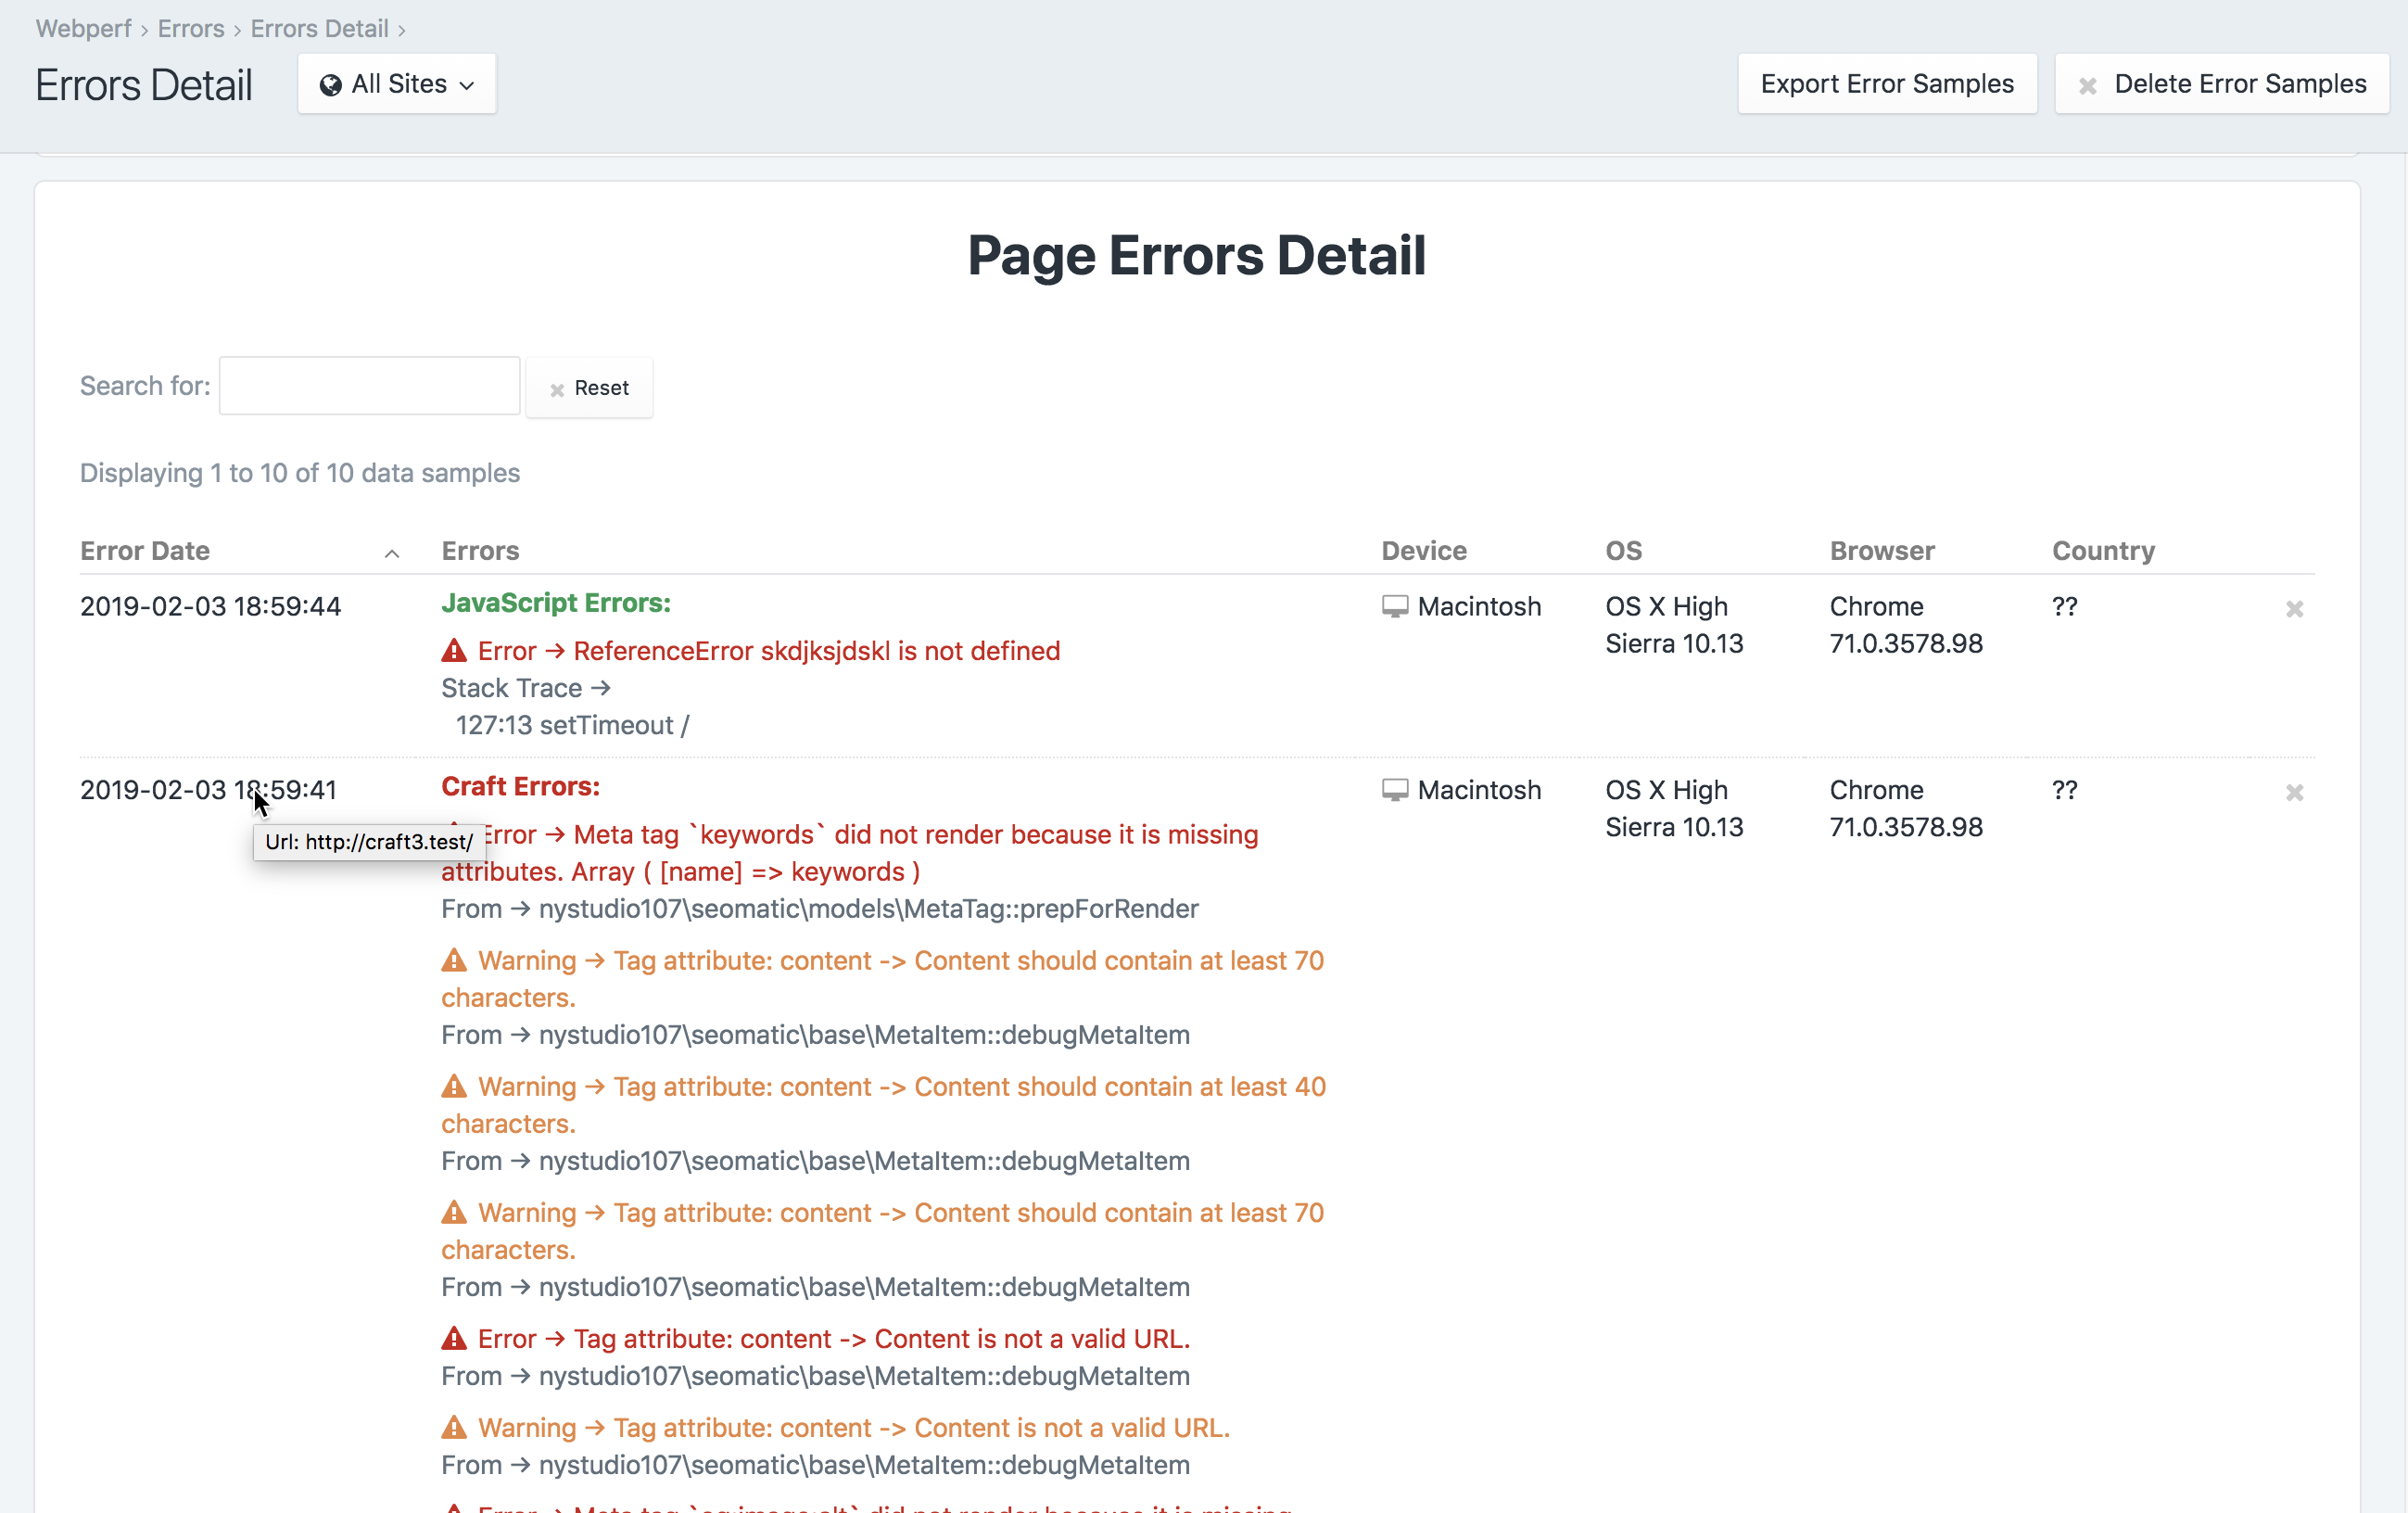2408x1513 pixels.
Task: Toggle the Error Date sort direction
Action: 391,553
